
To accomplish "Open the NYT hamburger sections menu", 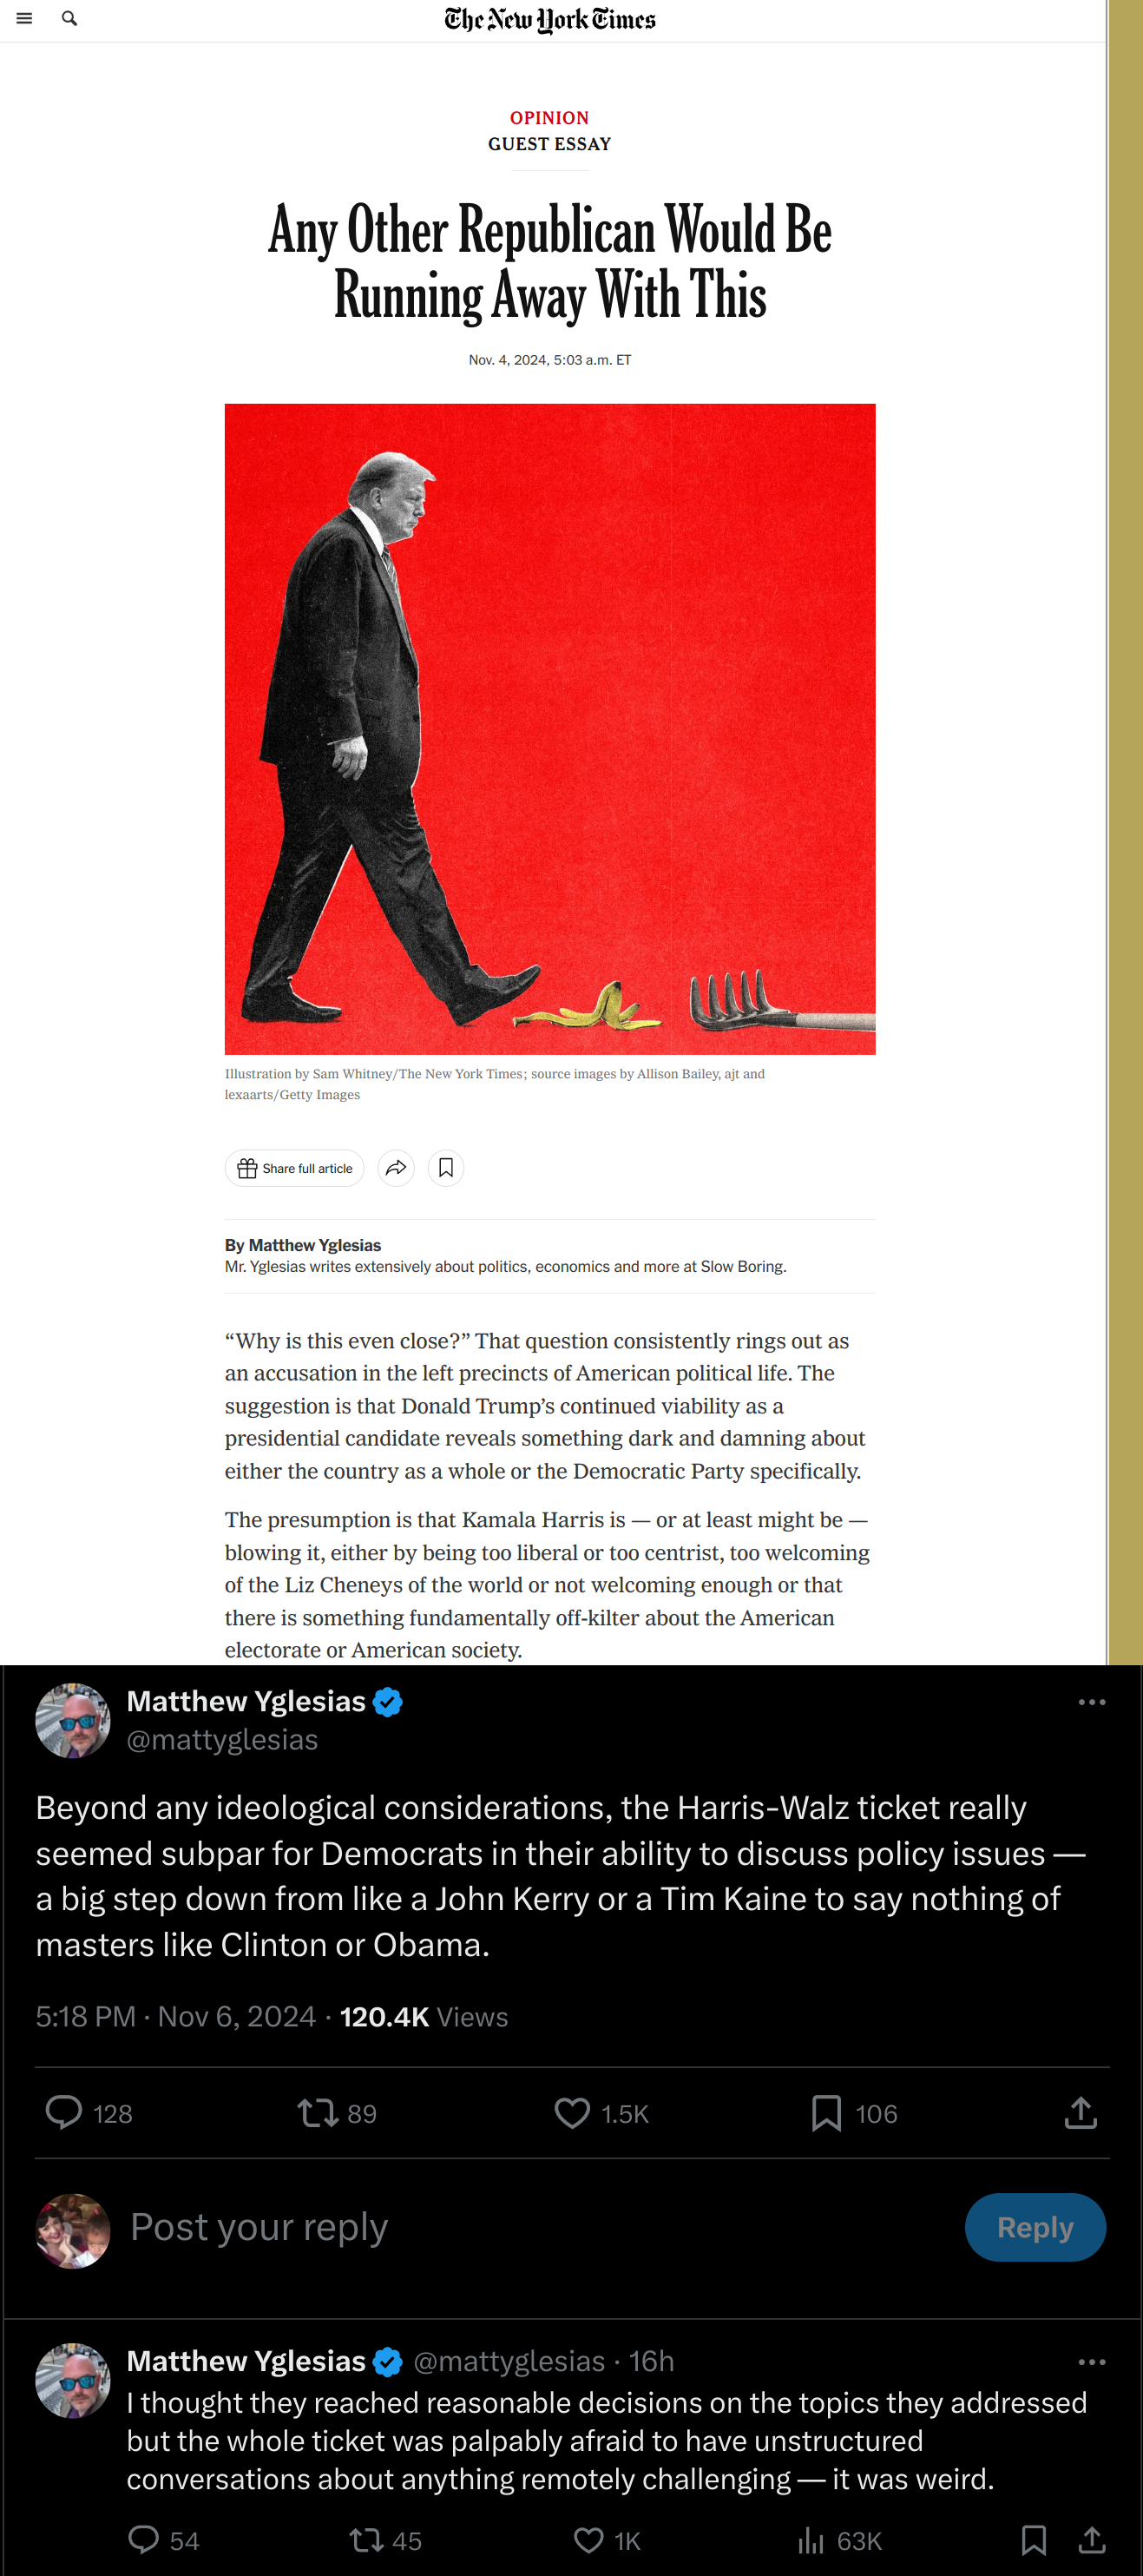I will point(24,19).
